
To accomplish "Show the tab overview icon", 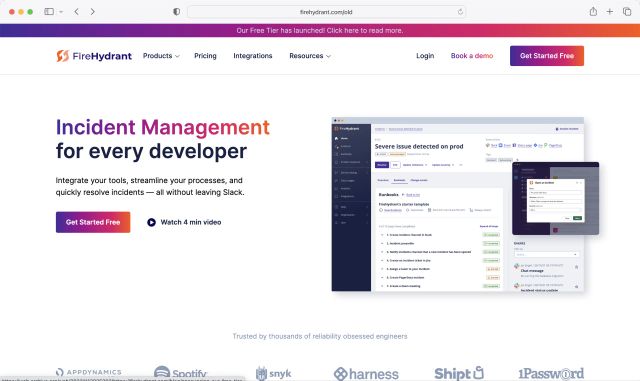I will [627, 11].
